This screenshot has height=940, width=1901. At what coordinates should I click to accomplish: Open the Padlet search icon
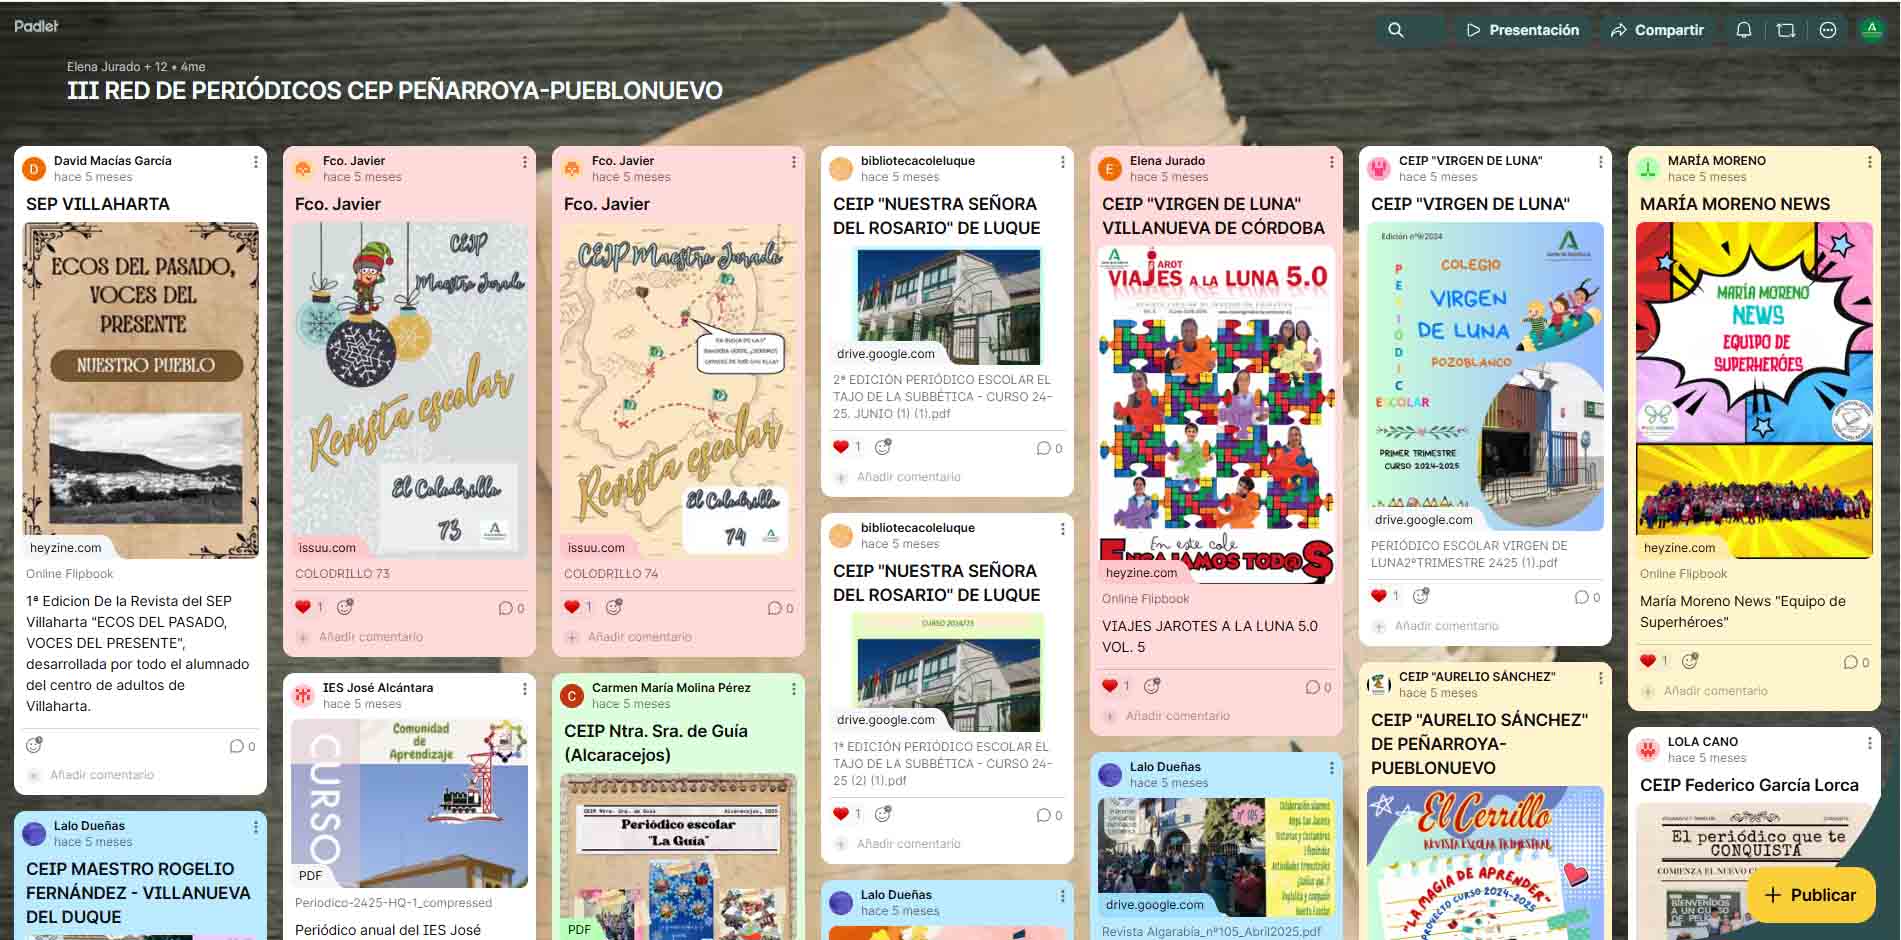tap(1396, 30)
